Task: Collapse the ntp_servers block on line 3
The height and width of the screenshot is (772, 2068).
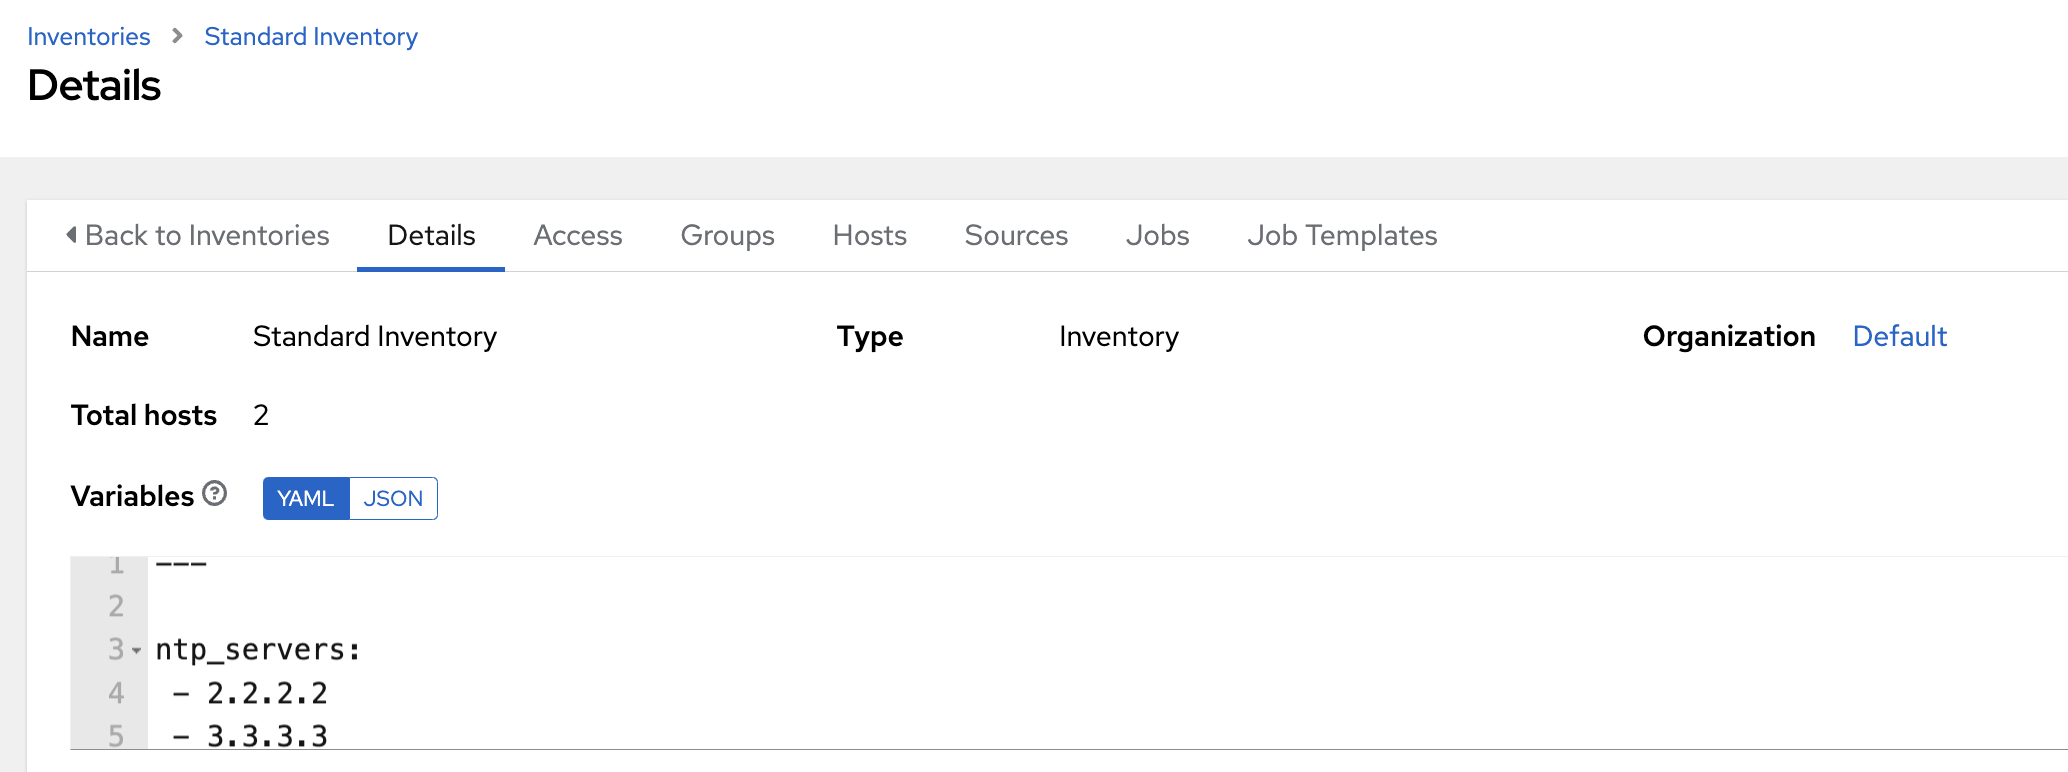Action: (x=136, y=650)
